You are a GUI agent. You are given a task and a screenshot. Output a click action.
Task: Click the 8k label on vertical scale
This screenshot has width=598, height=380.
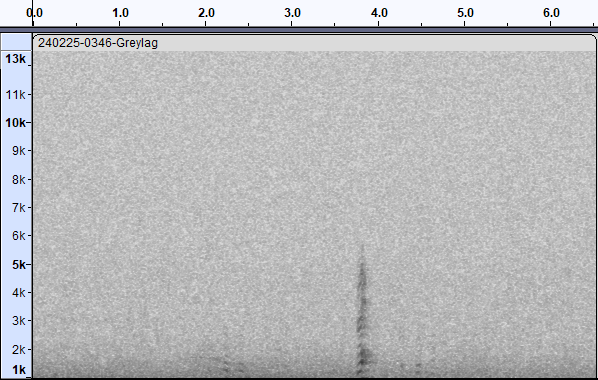click(x=18, y=179)
